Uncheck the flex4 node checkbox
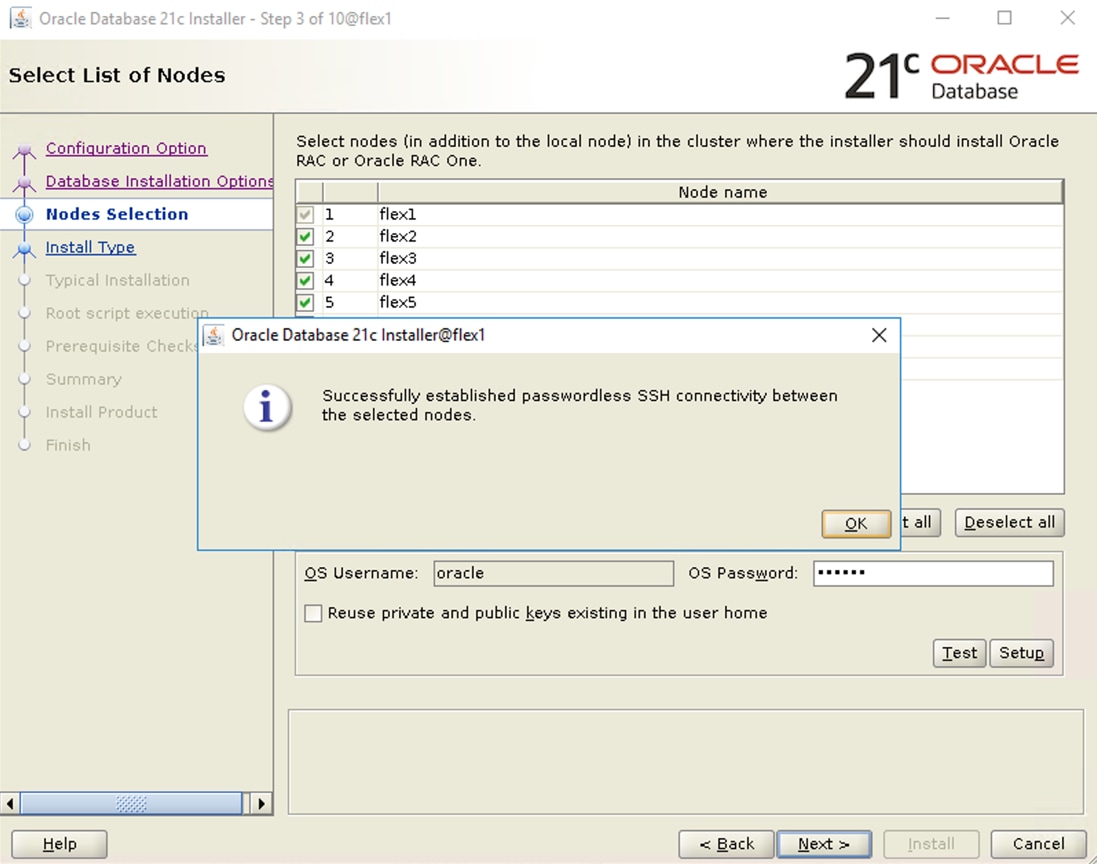The image size is (1097, 864). 305,281
